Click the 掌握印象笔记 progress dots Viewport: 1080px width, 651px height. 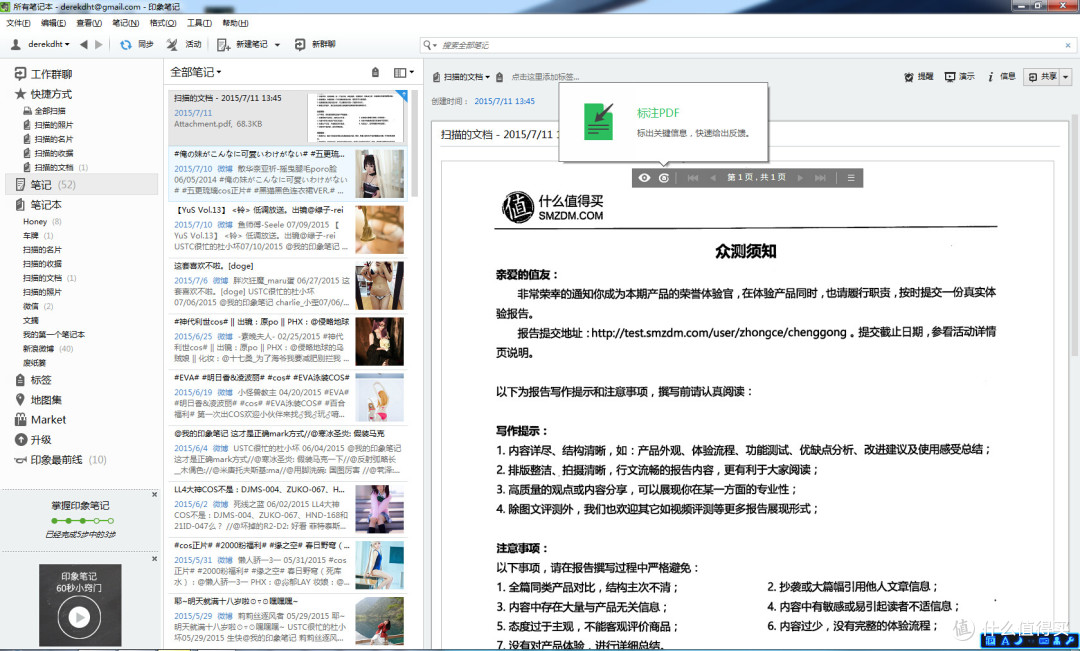82,521
